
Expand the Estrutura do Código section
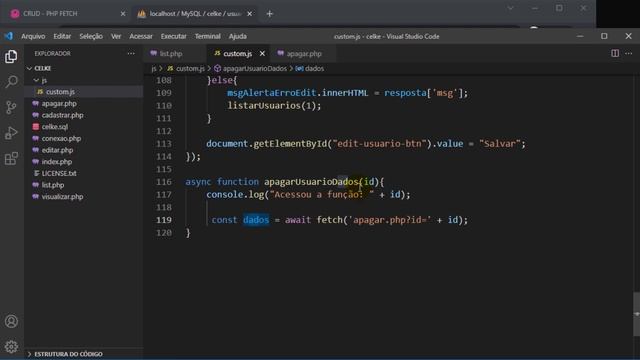point(68,354)
